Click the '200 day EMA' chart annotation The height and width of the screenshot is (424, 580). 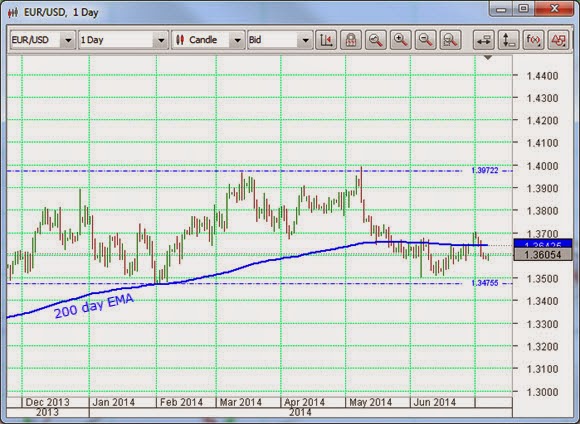click(94, 306)
